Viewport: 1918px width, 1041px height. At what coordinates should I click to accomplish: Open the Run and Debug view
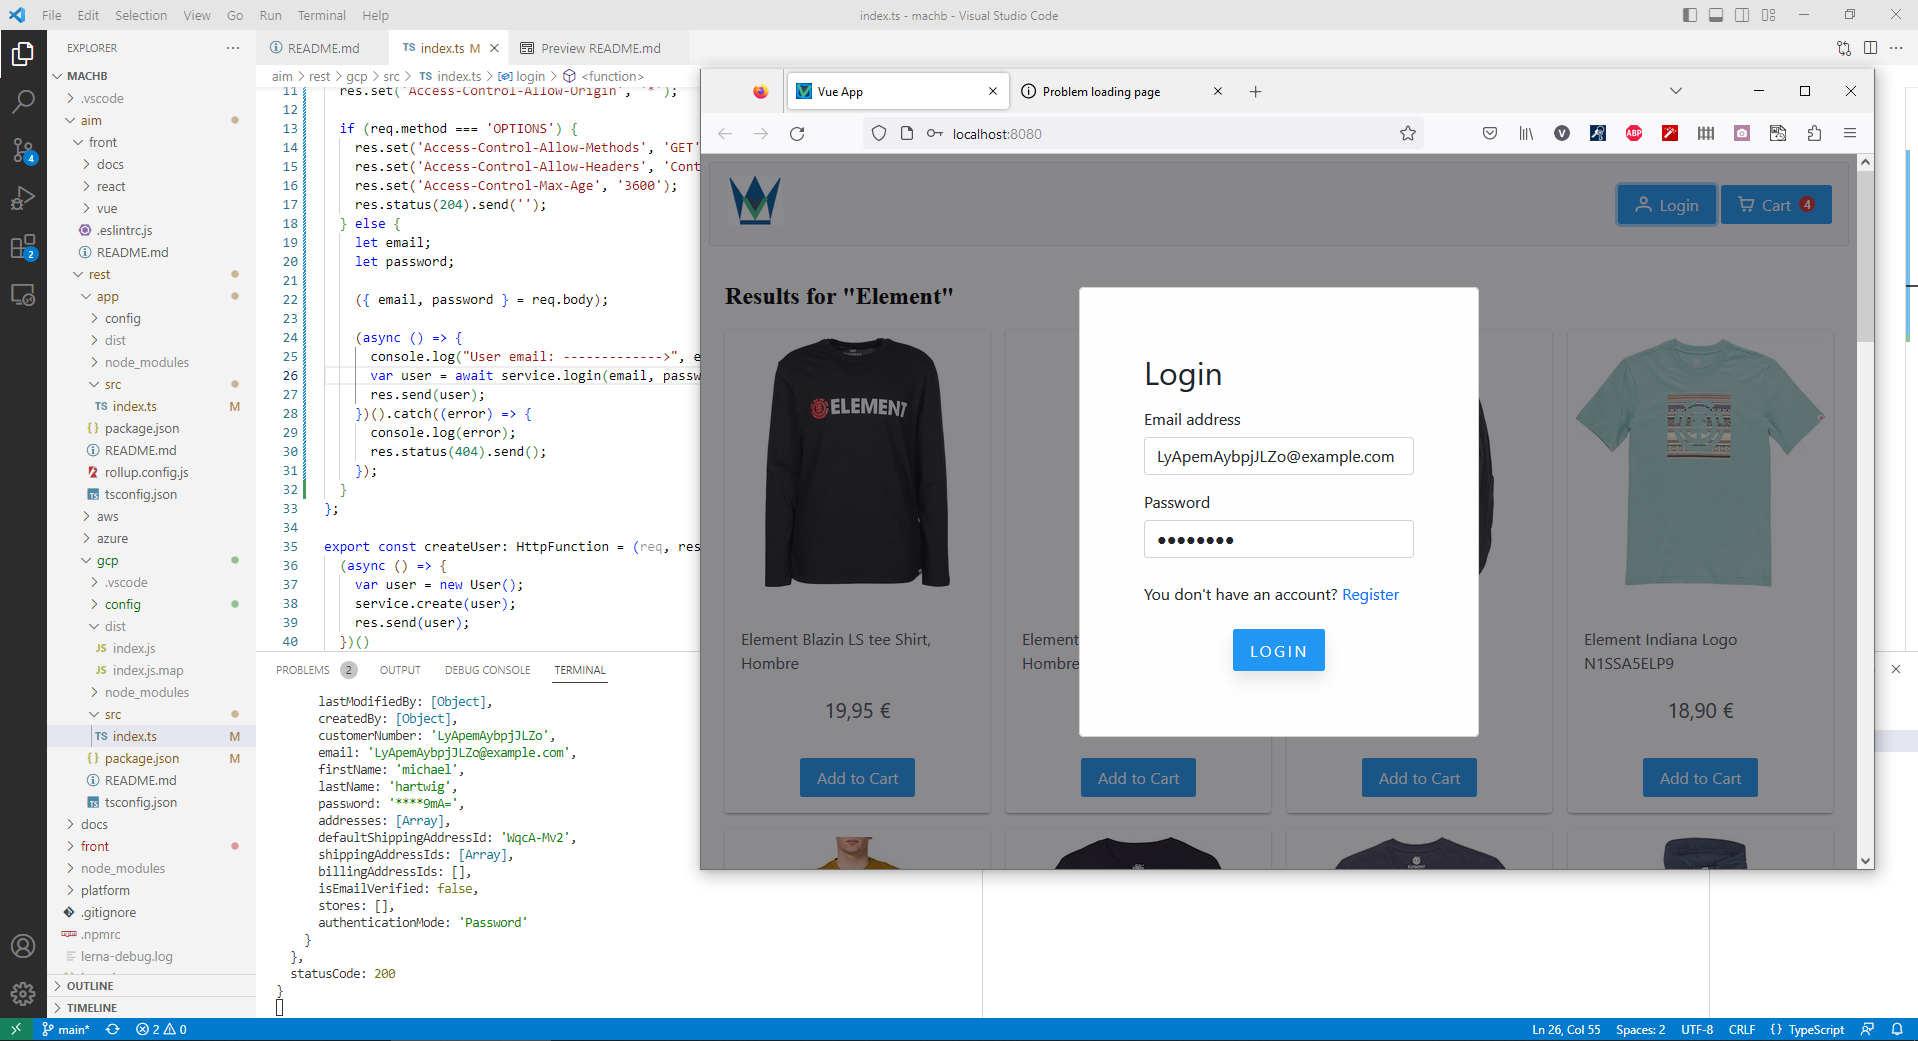23,198
